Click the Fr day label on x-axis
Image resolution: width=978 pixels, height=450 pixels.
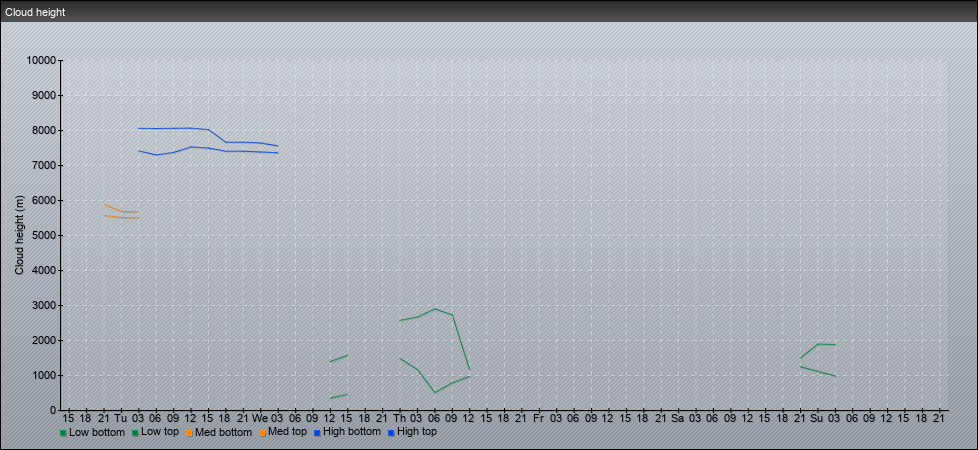[x=539, y=419]
